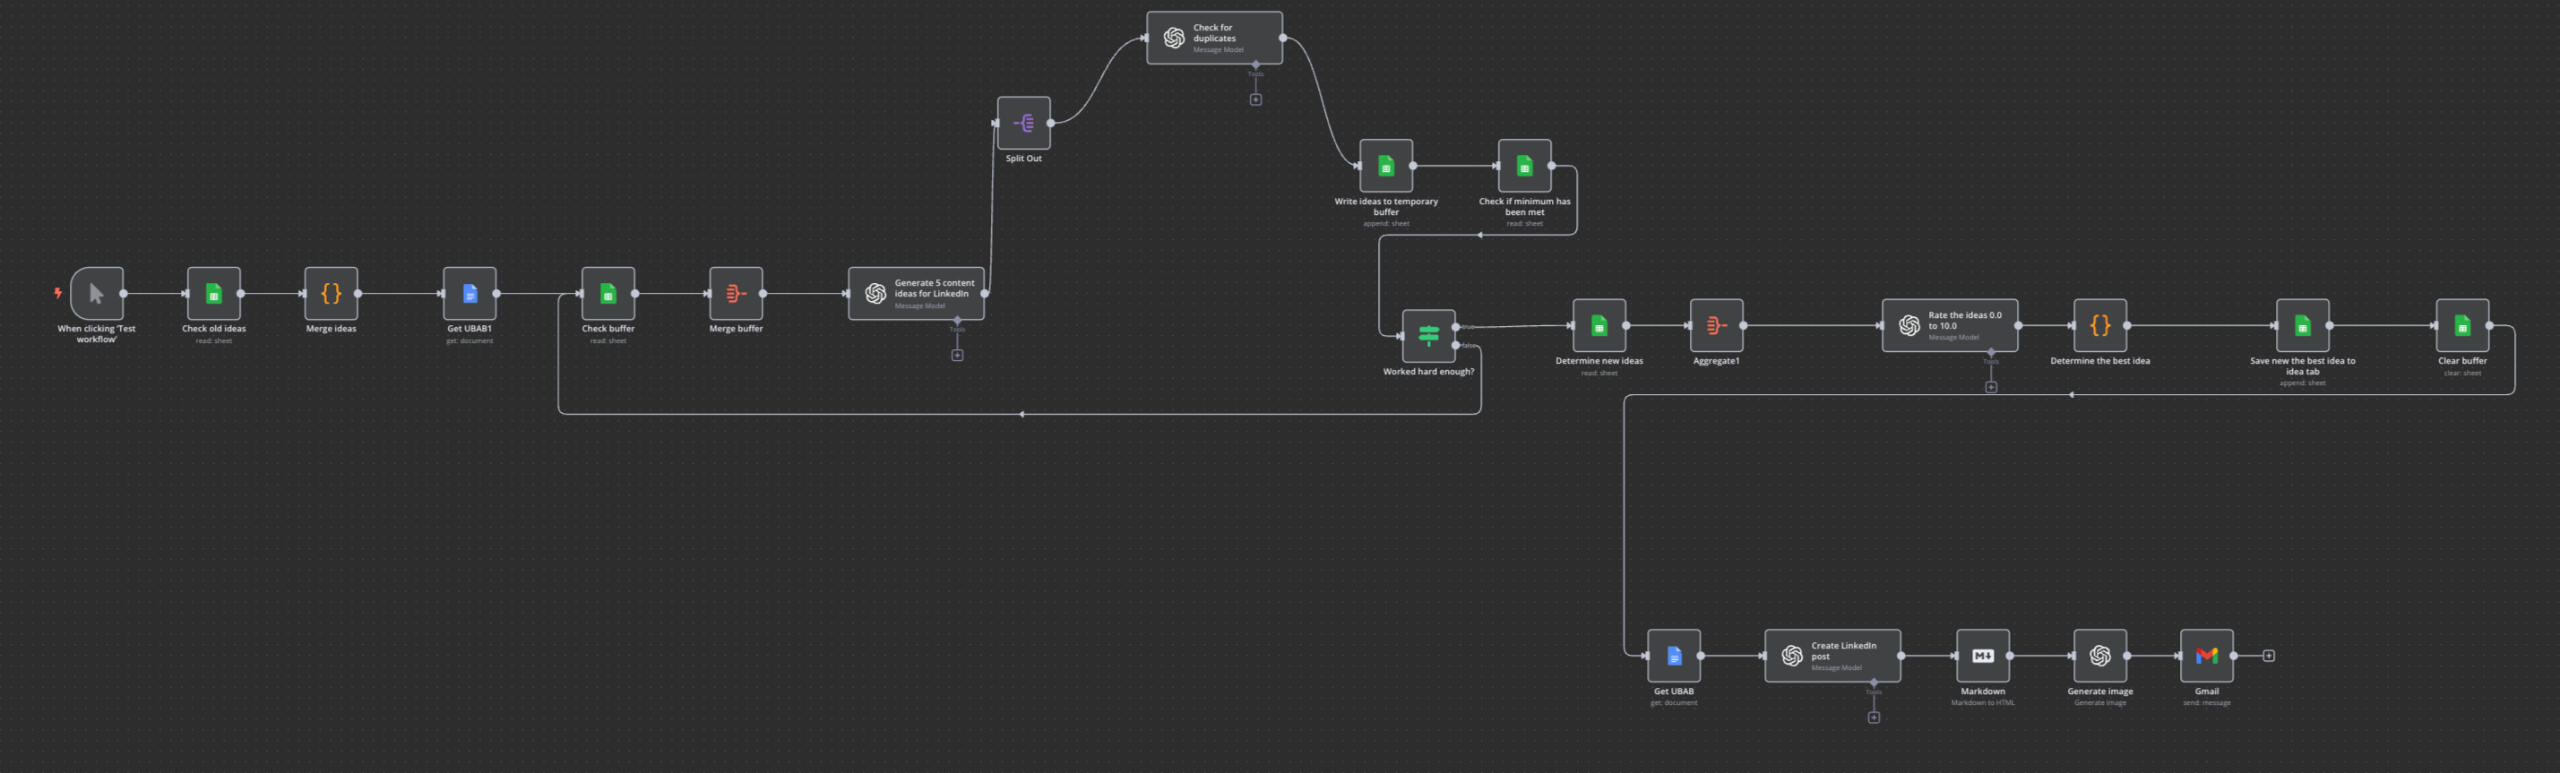Open the 'Get UBAB1' Google Docs node
The width and height of the screenshot is (2560, 773).
tap(469, 293)
